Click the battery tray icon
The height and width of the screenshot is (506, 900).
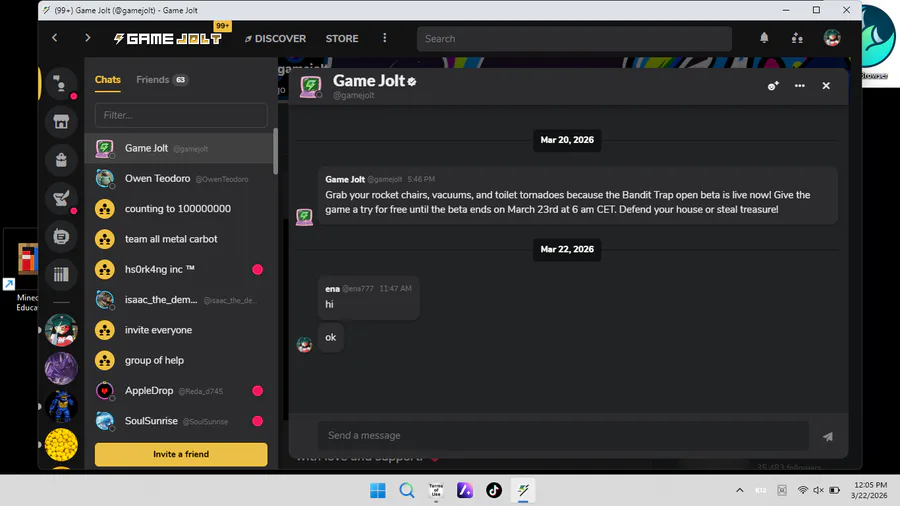[835, 490]
